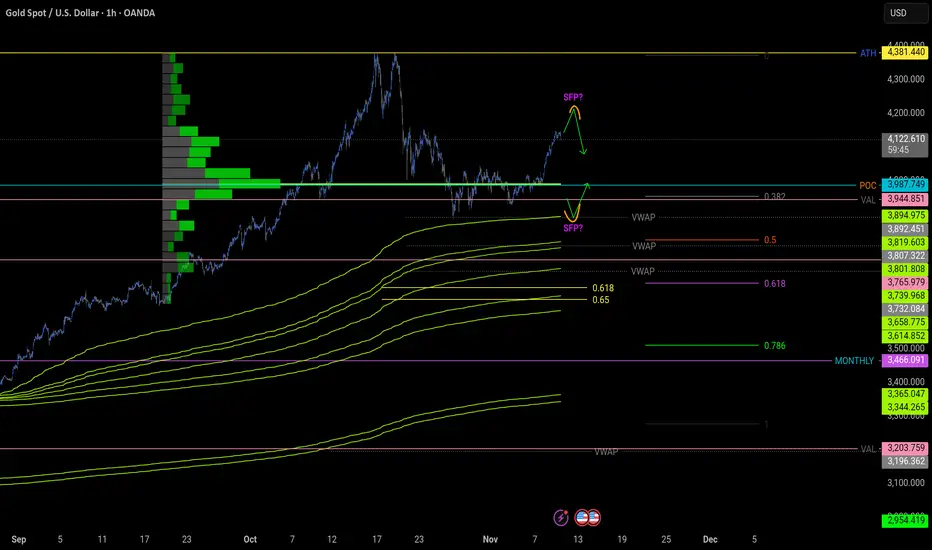Viewport: 932px width, 550px height.
Task: Click the green 3,614.852 price label
Action: [x=904, y=336]
